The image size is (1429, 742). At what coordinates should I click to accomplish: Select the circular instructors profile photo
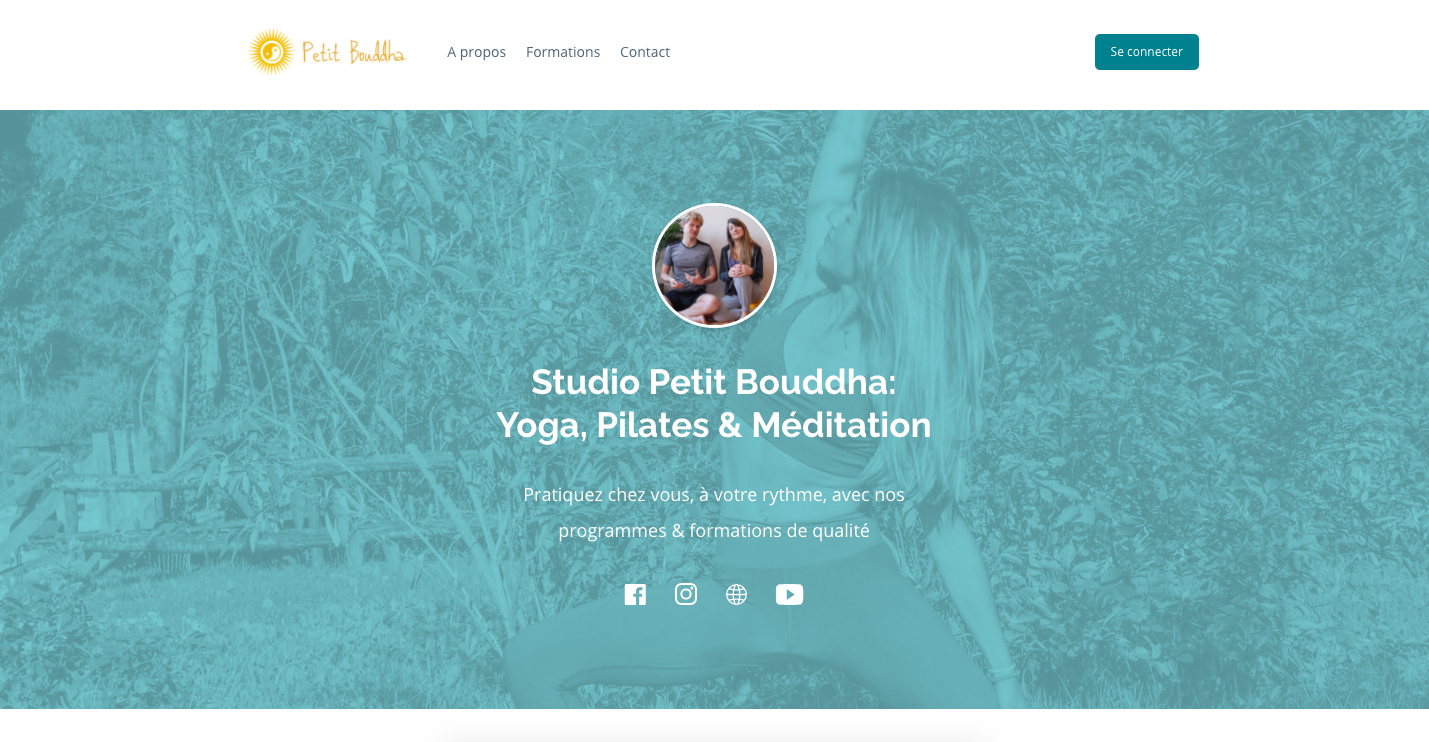(x=714, y=266)
